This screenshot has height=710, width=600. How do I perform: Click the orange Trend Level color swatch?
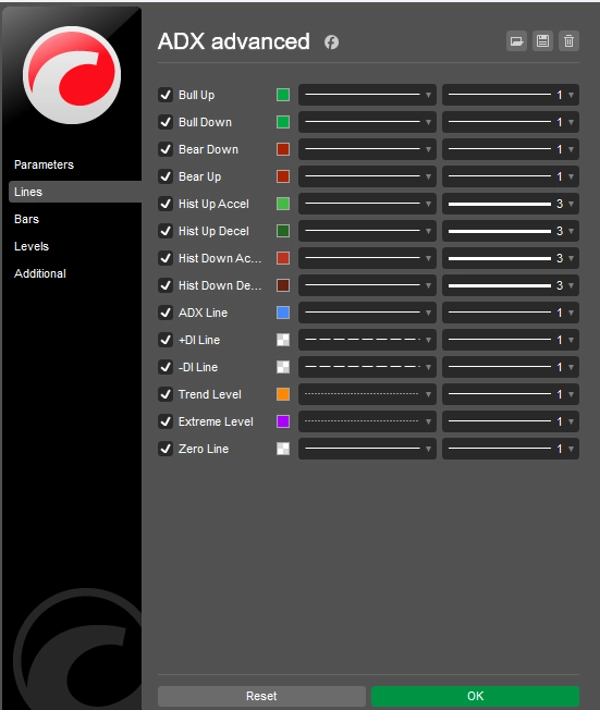coord(283,395)
